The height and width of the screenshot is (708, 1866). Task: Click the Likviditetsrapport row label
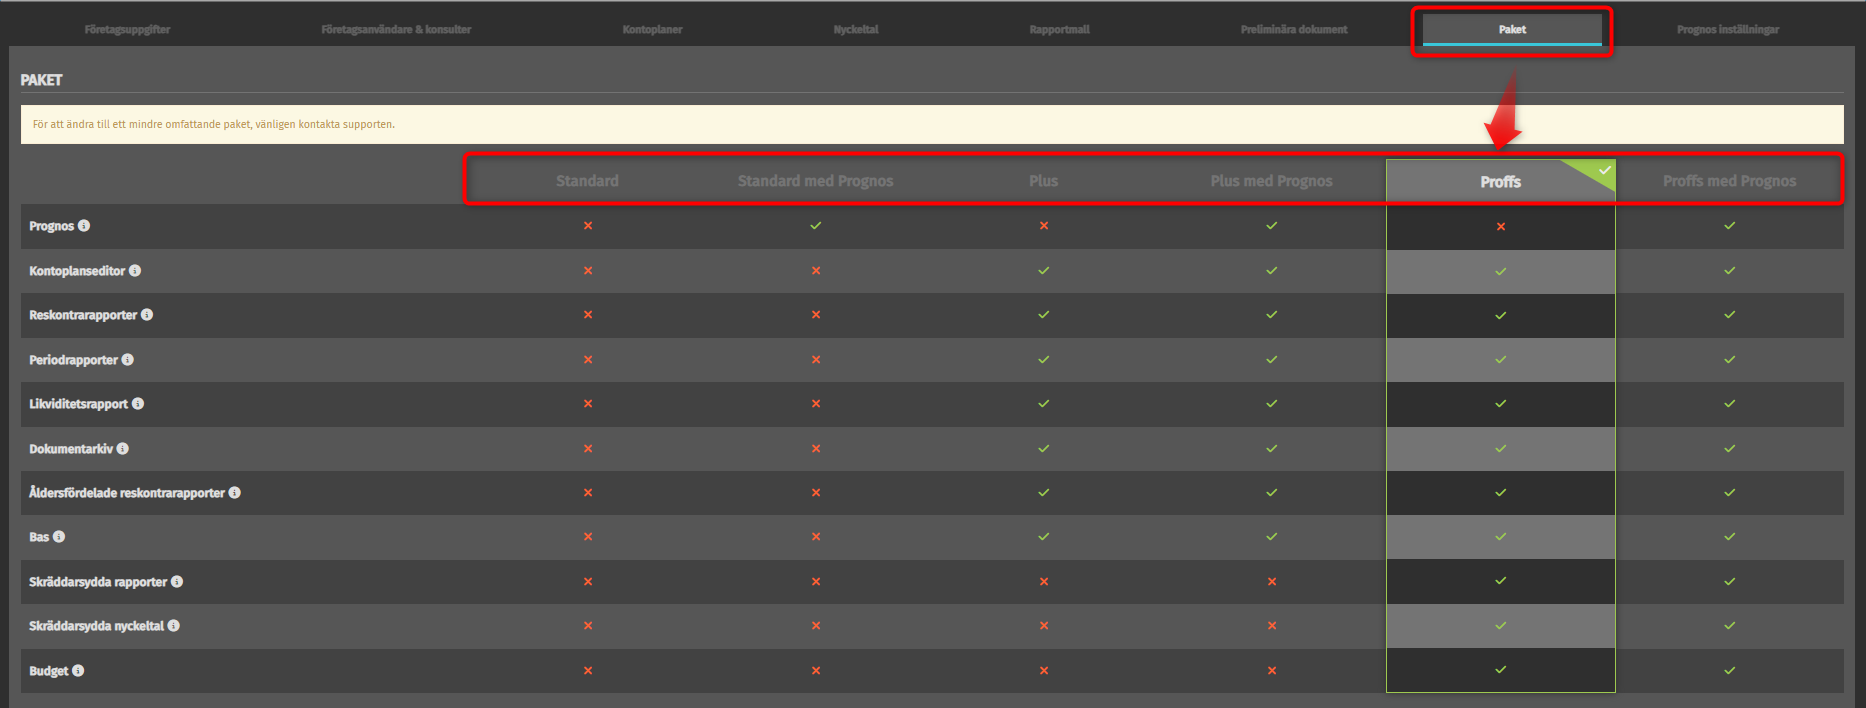(78, 404)
